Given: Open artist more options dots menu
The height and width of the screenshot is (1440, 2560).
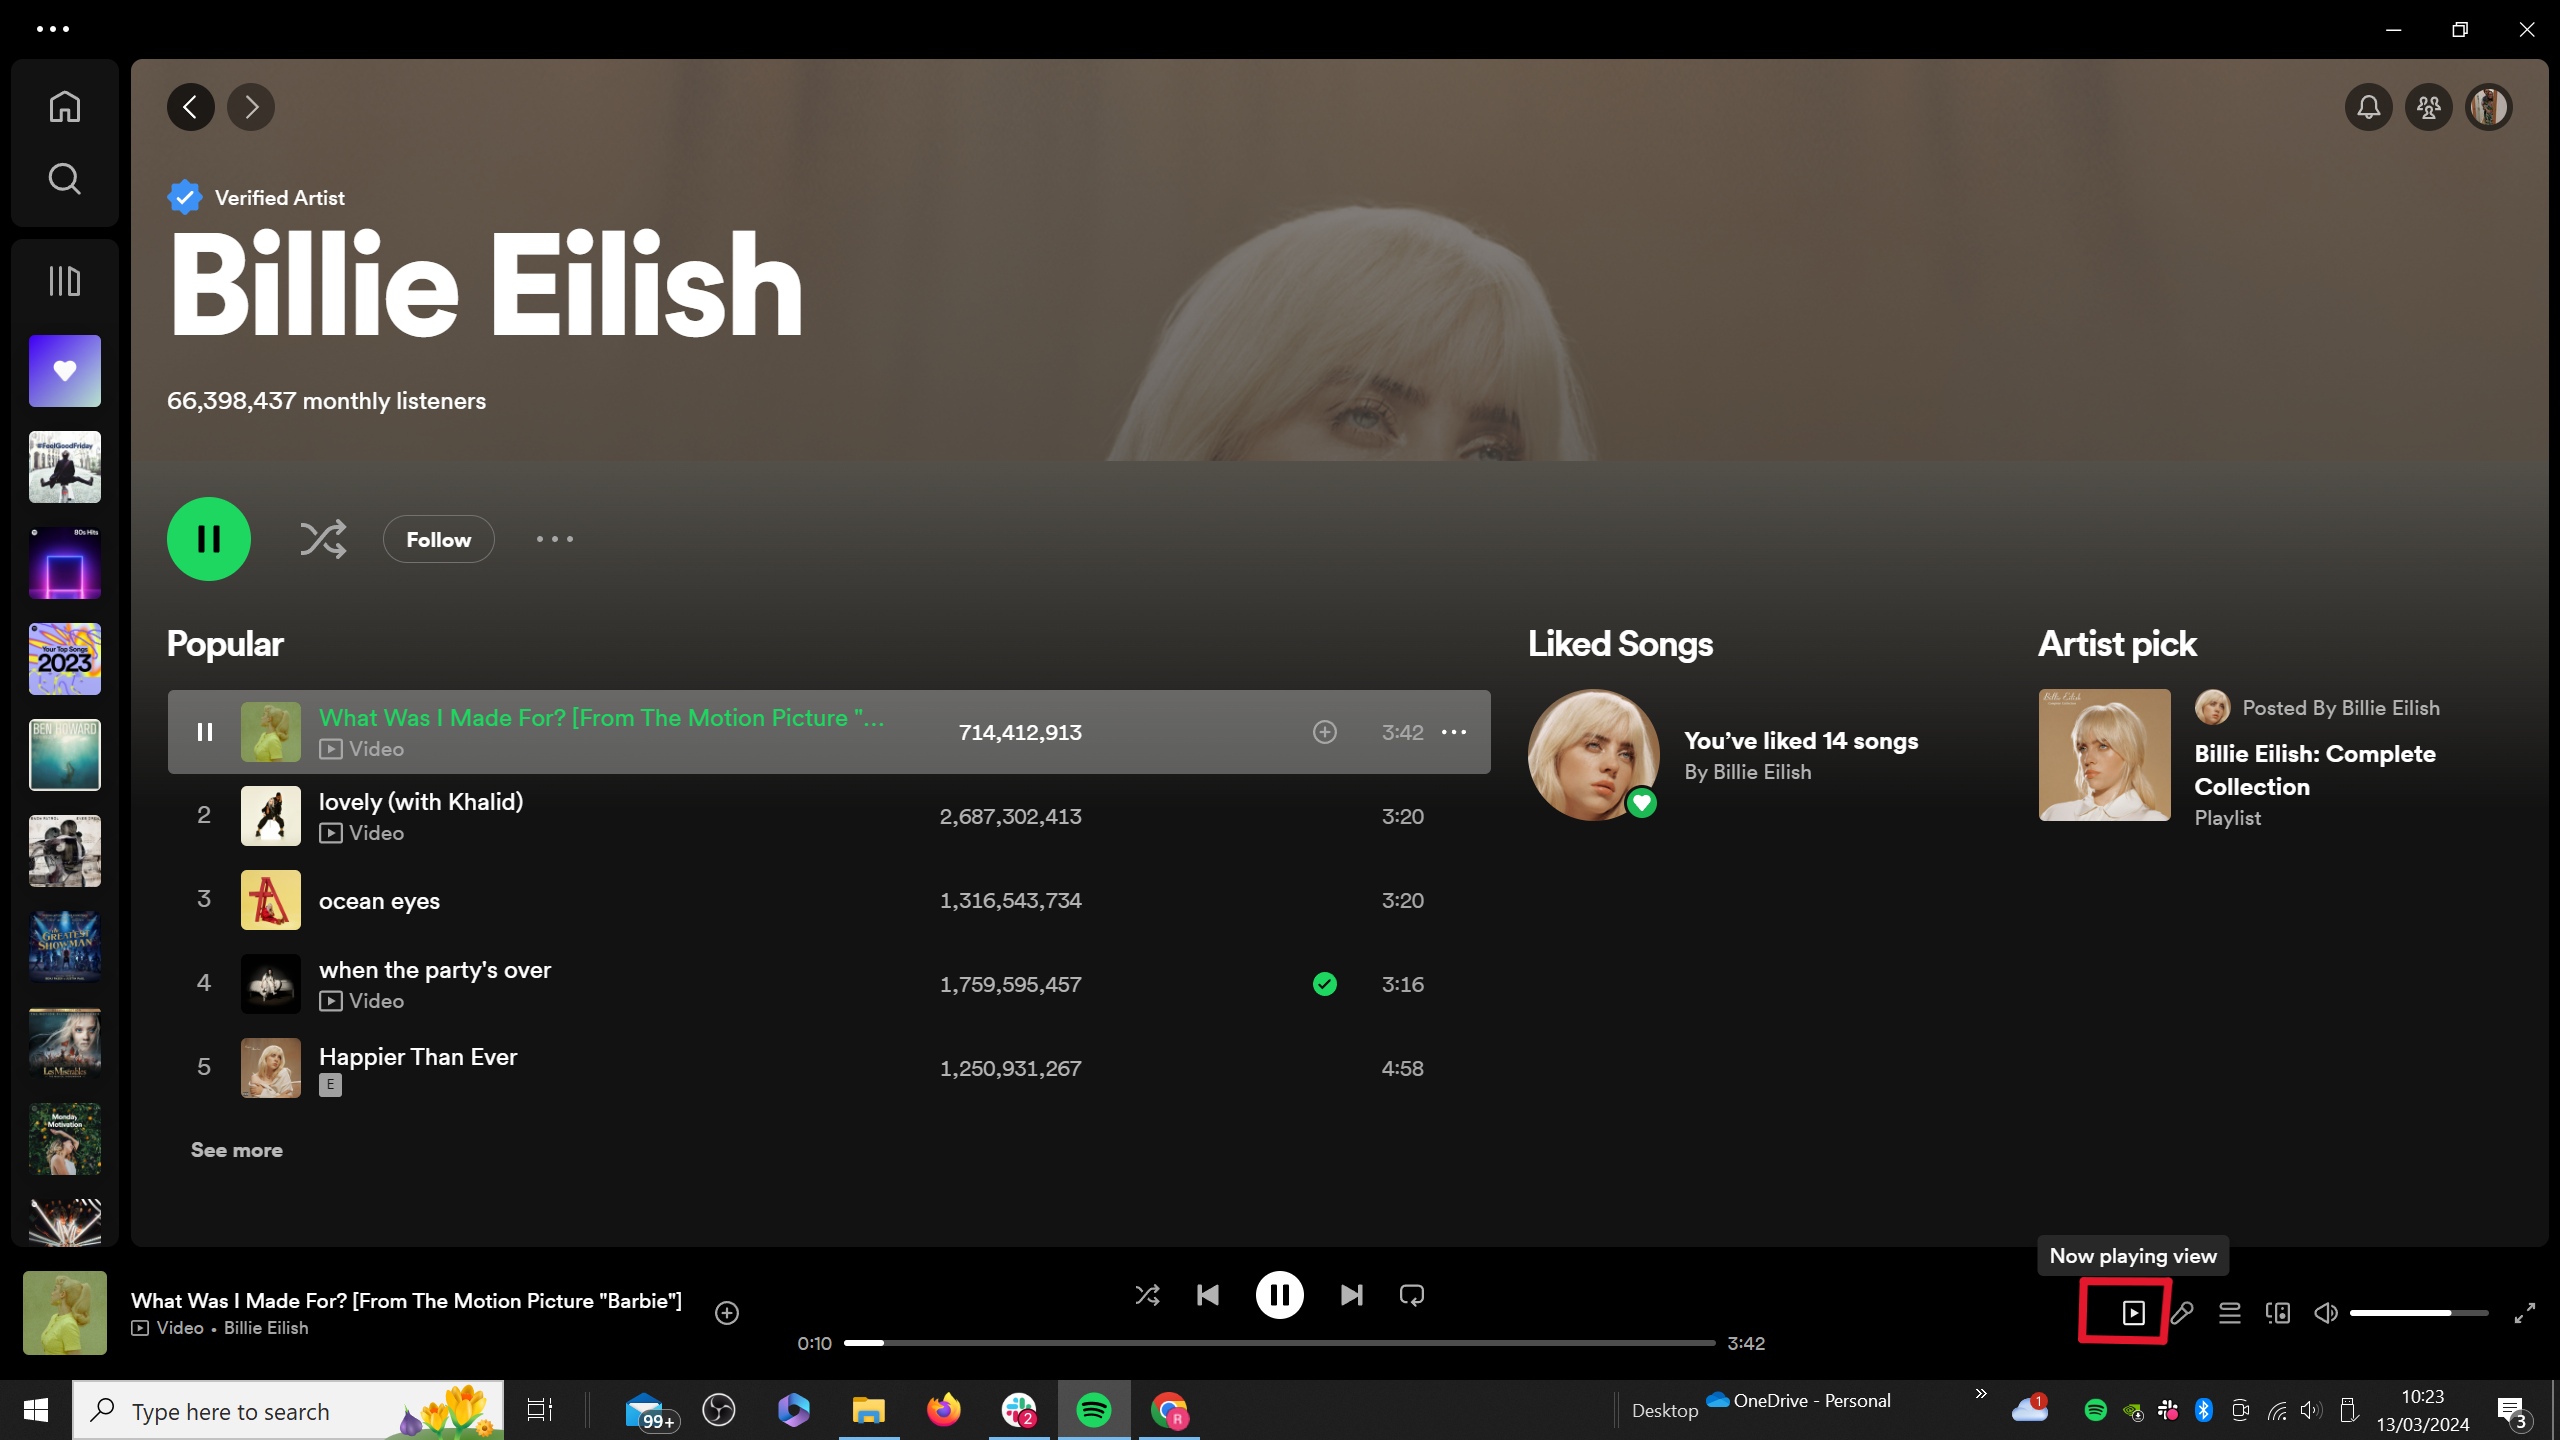Looking at the screenshot, I should [x=555, y=539].
